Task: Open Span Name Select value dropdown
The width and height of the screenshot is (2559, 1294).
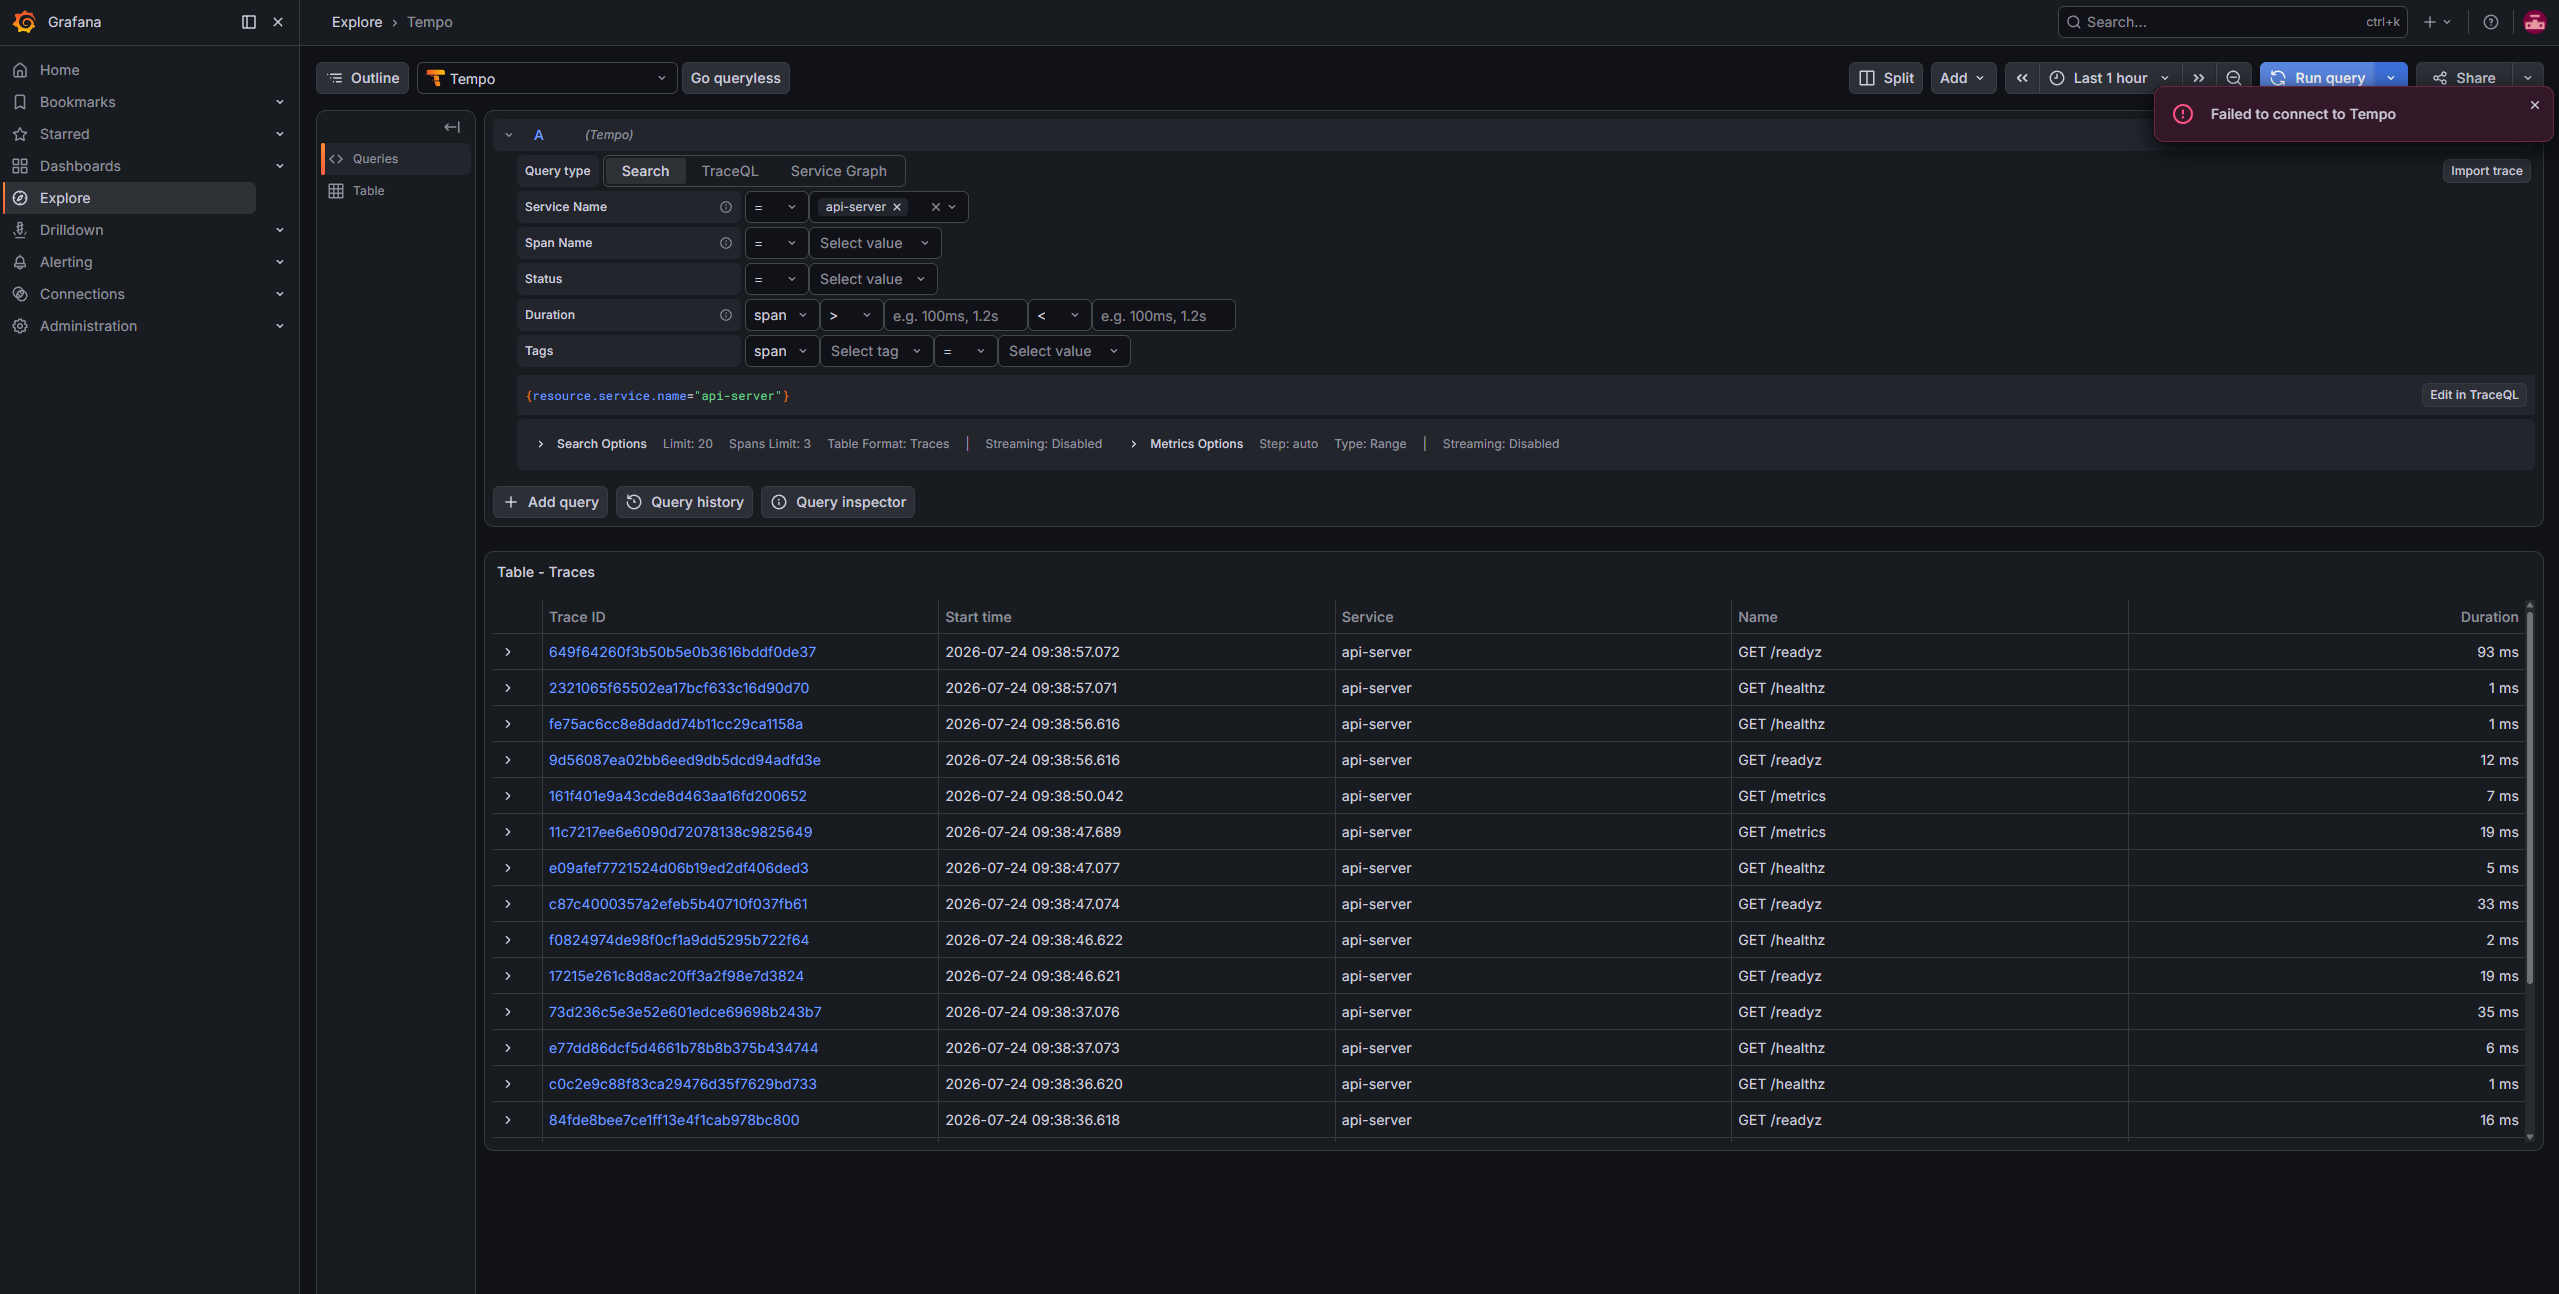Action: [874, 243]
